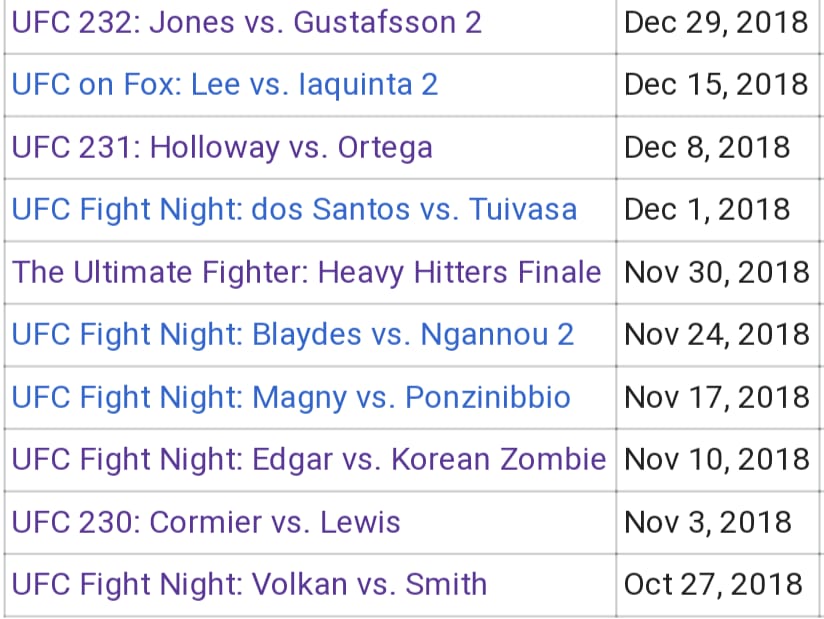Select UFC Fight Night: Blaydes vs. Ngannou 2
824x619 pixels.
click(293, 334)
